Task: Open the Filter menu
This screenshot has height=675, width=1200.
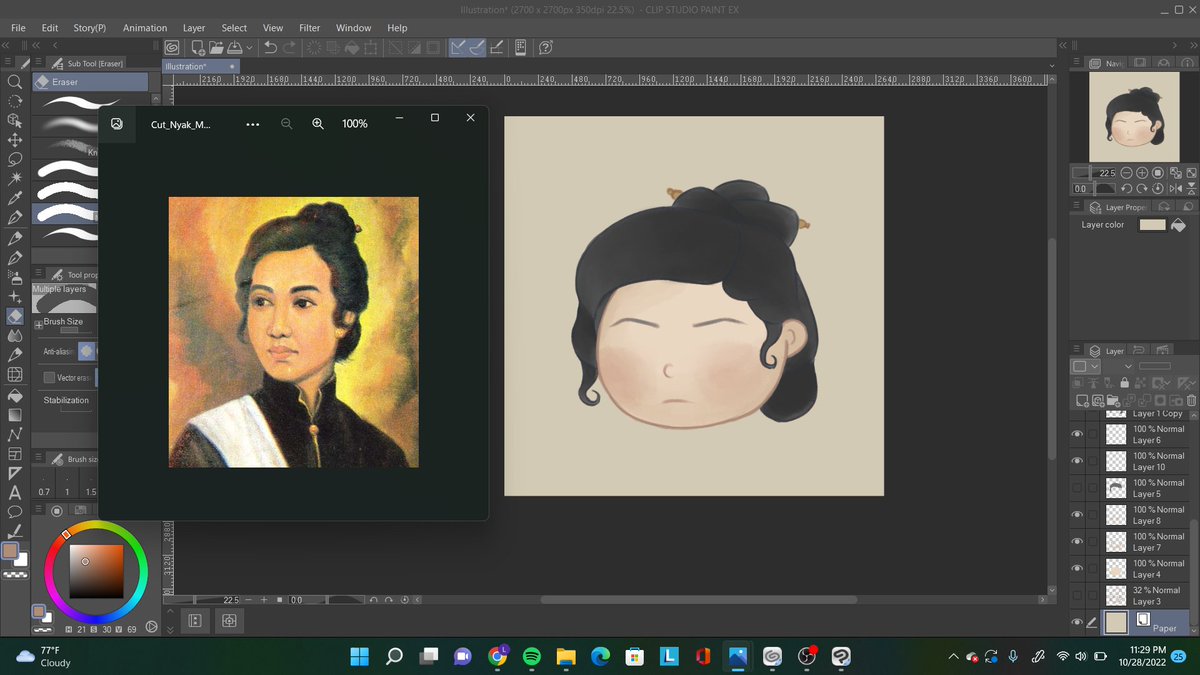Action: (x=310, y=28)
